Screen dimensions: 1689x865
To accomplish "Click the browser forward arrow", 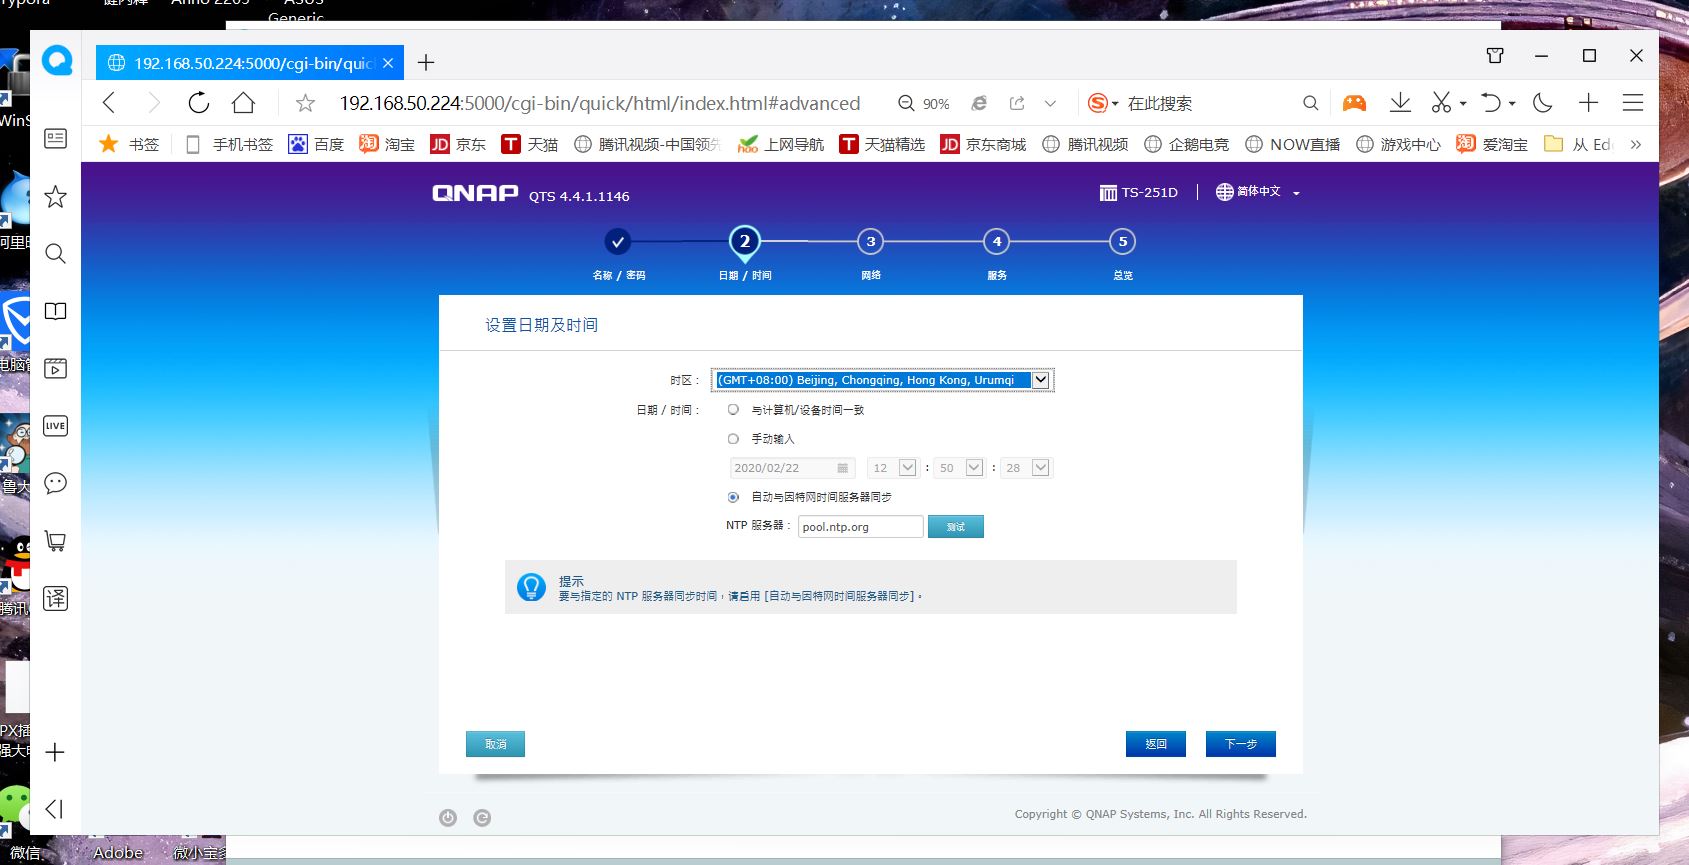I will [x=153, y=102].
